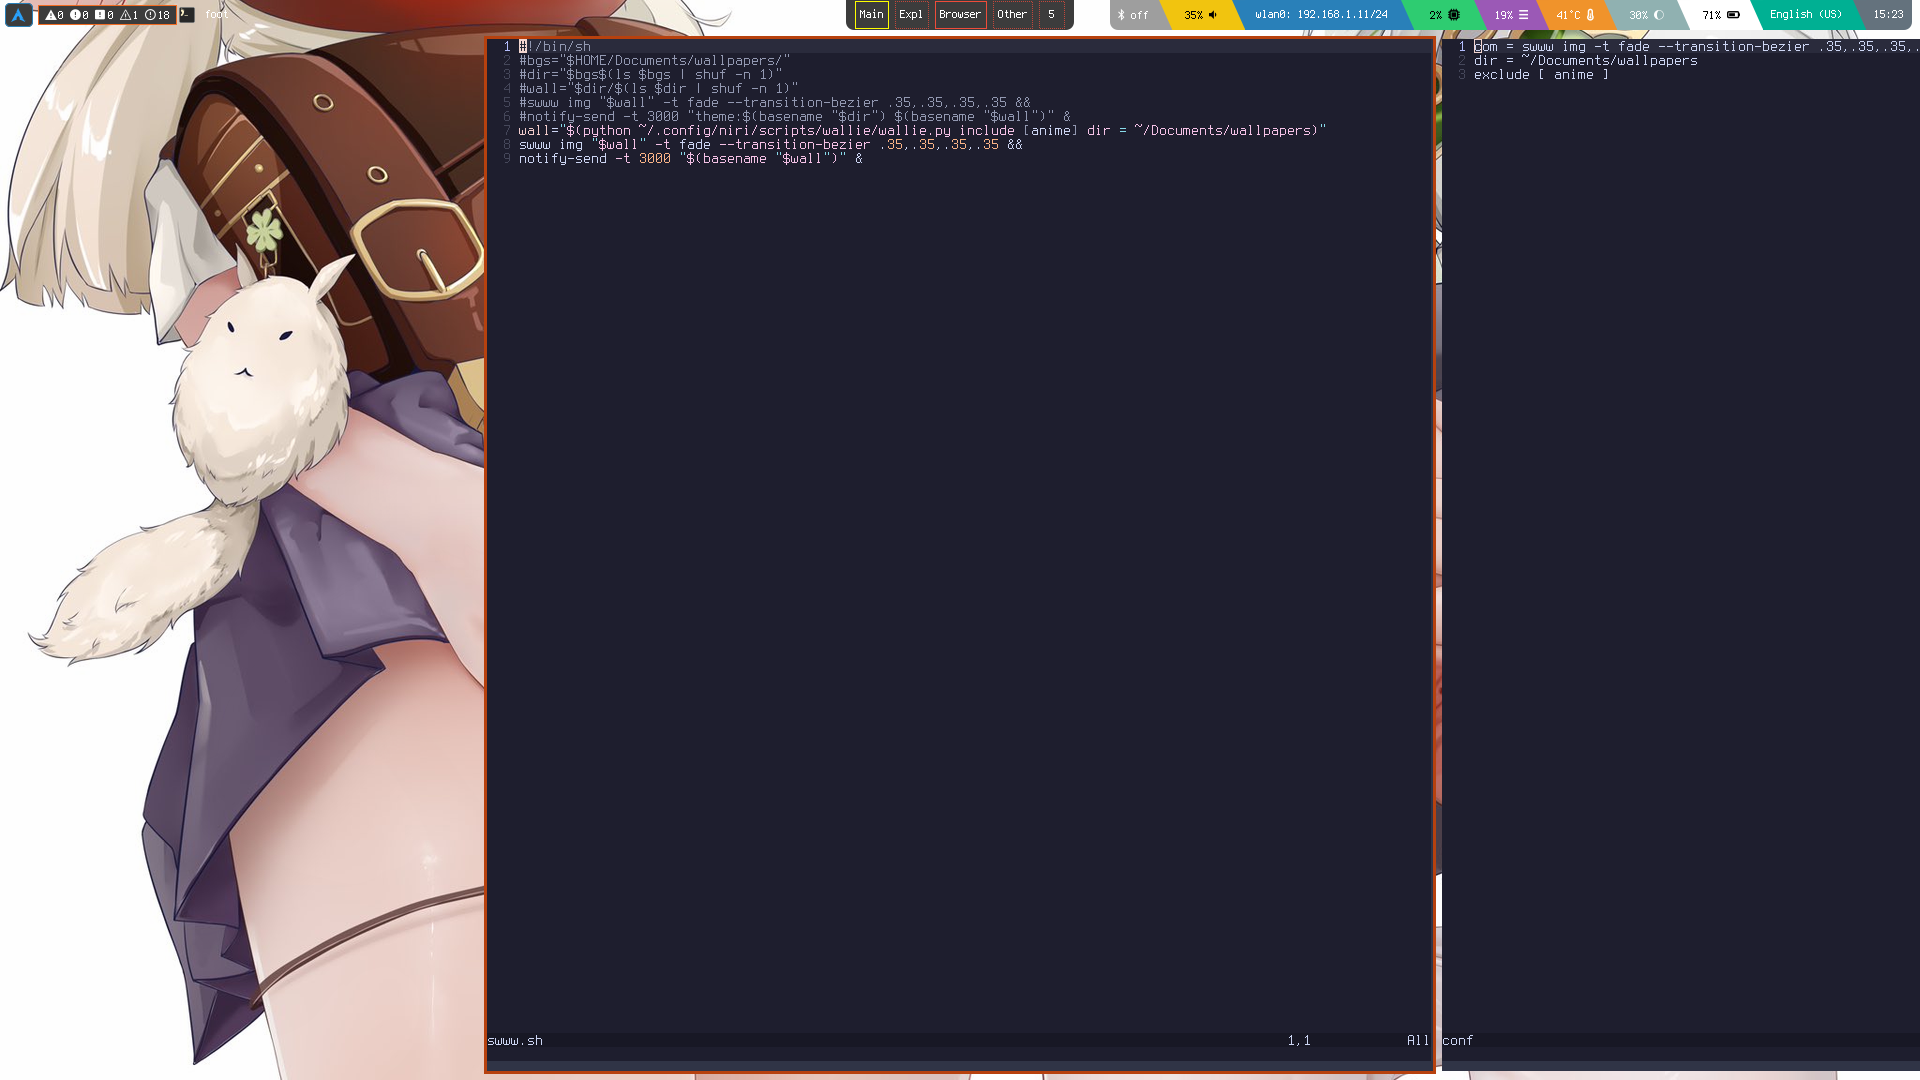Click the 15:23 clock
Viewport: 1920px width, 1080px height.
(x=1887, y=15)
